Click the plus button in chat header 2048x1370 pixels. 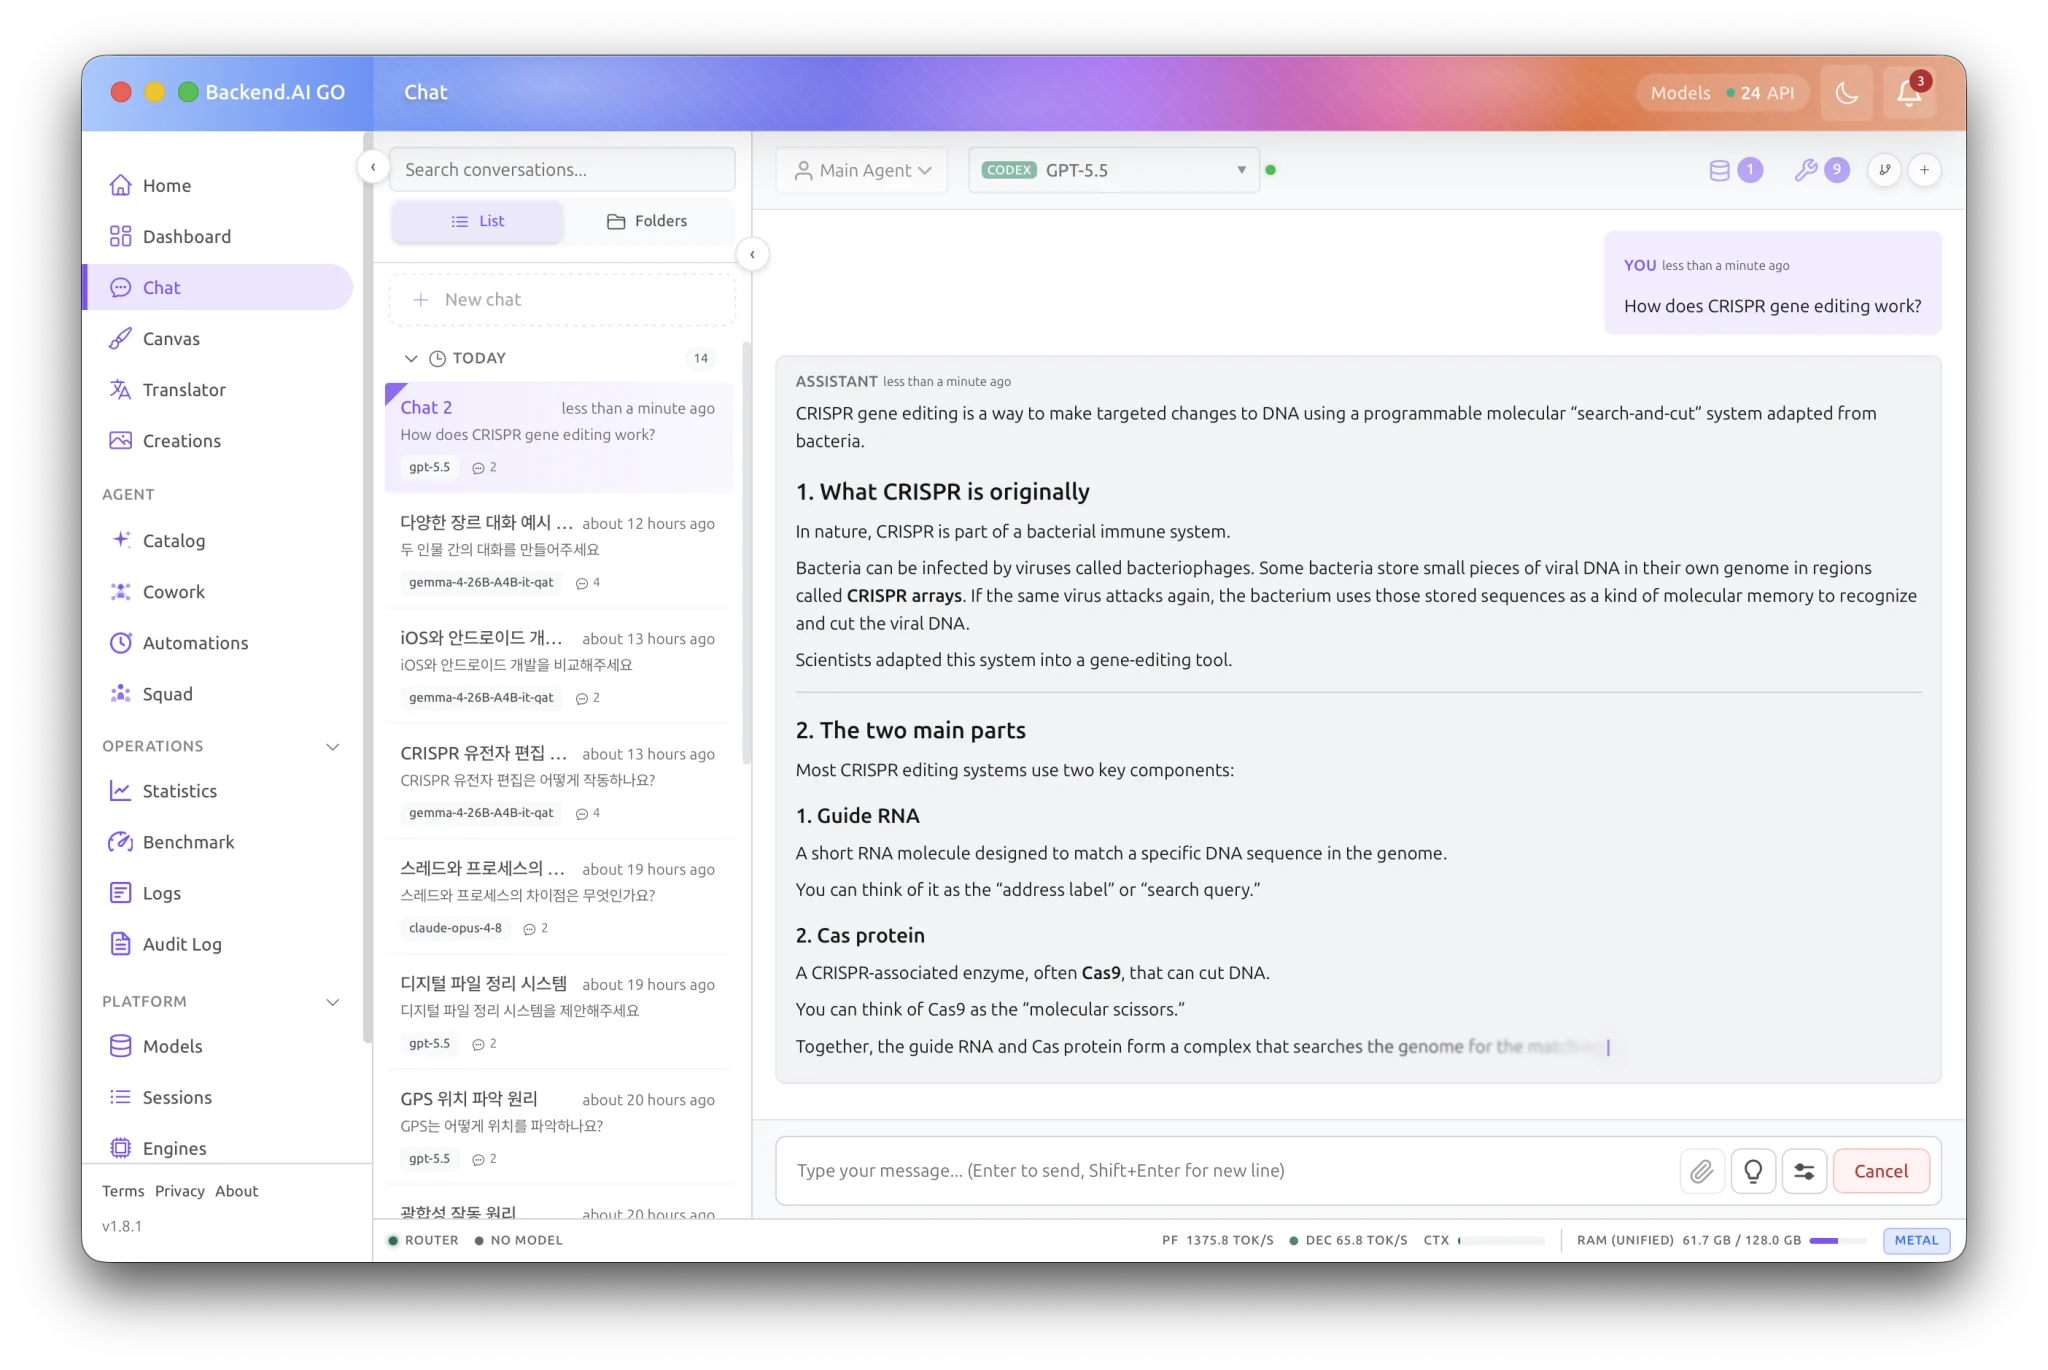(1924, 170)
